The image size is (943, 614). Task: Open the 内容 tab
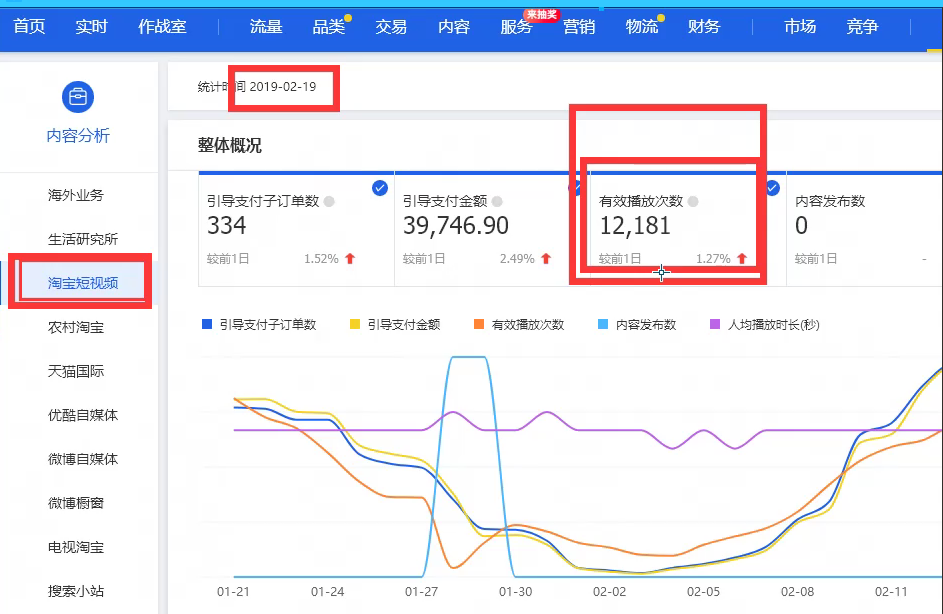coord(453,26)
